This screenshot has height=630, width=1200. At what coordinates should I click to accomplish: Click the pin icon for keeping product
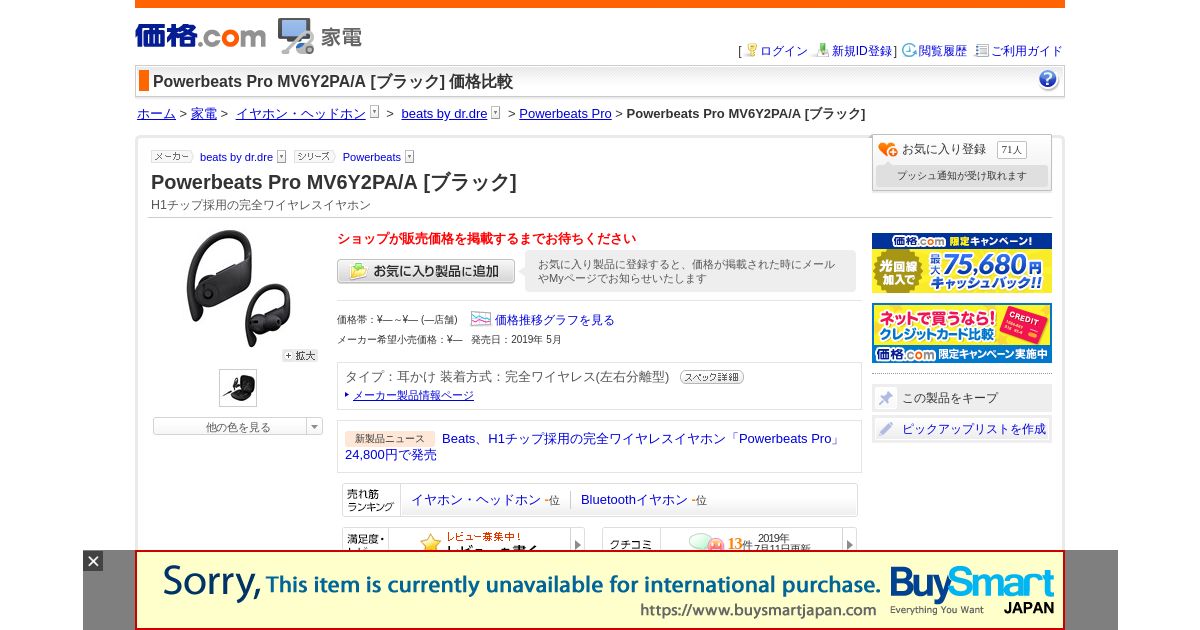tap(886, 398)
